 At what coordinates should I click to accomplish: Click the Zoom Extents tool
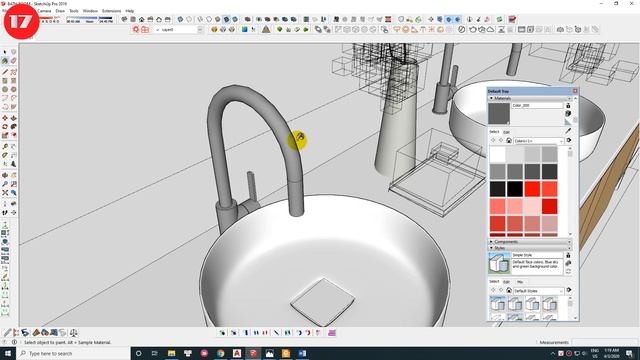coord(5,193)
